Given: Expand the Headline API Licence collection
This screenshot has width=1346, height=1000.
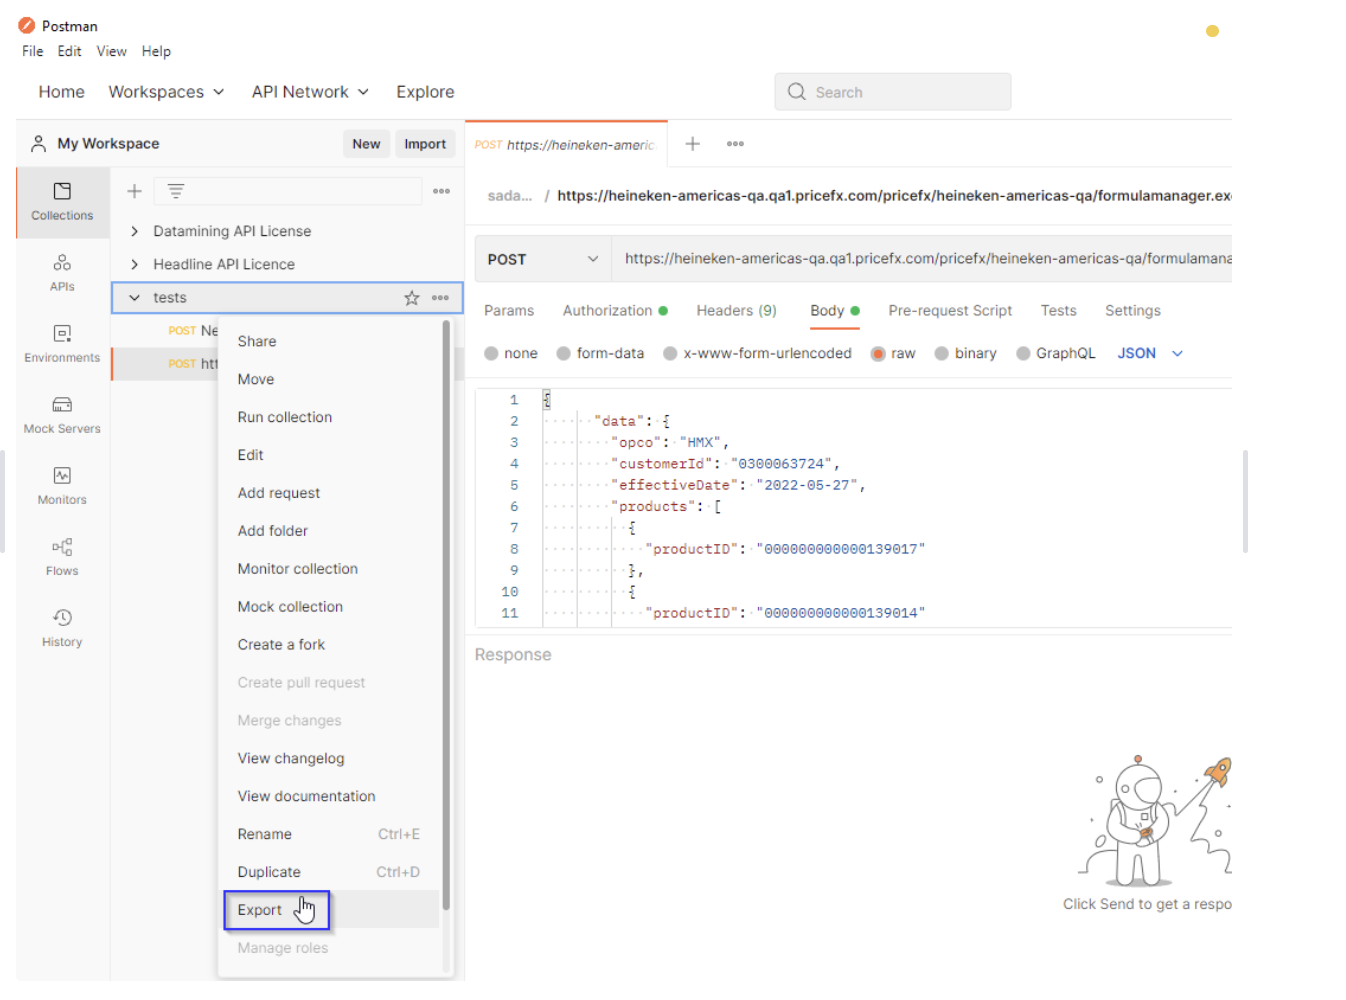Looking at the screenshot, I should (x=134, y=265).
